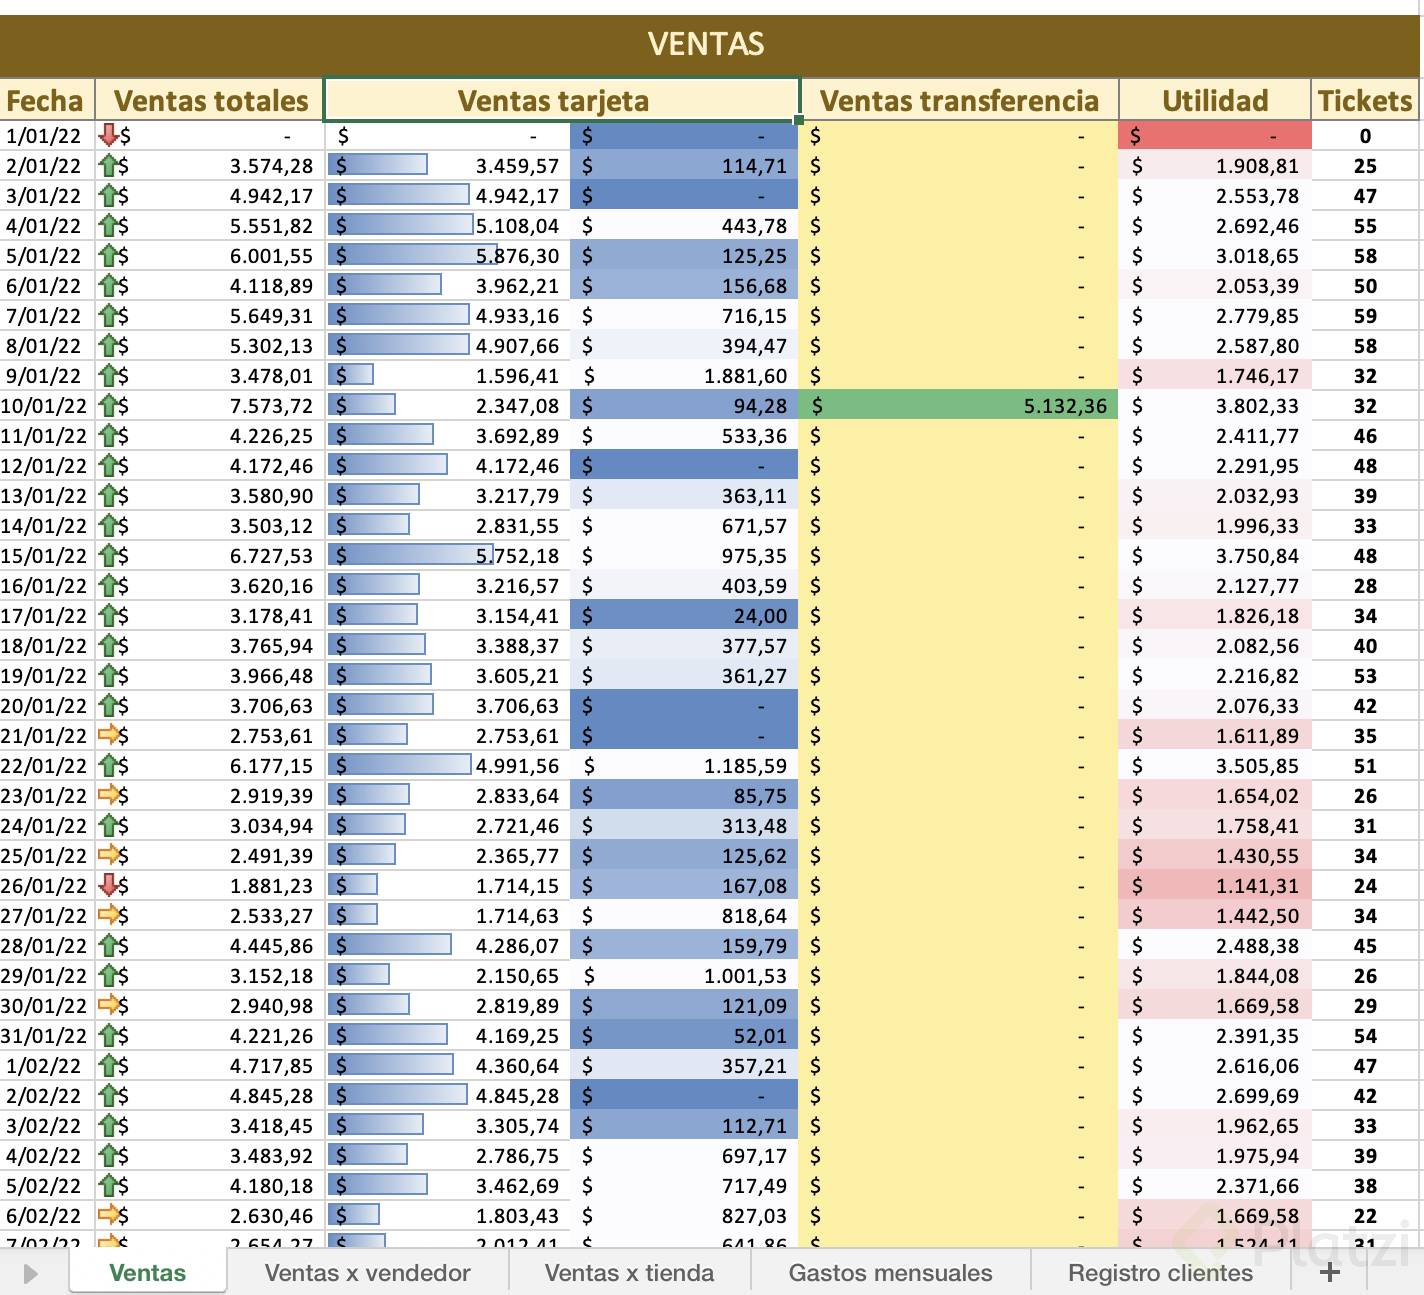
Task: Select the Utilidad cell showing 3.018,65
Action: [1215, 255]
